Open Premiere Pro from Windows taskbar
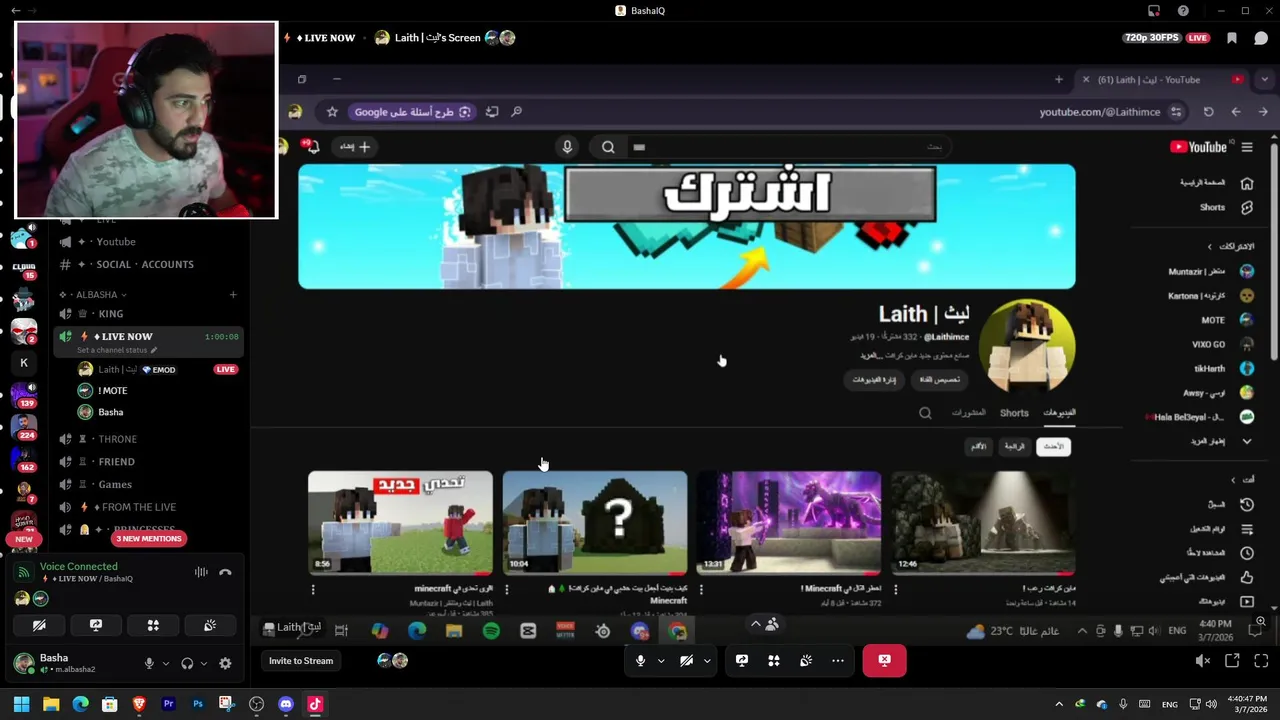The image size is (1280, 720). pyautogui.click(x=168, y=704)
